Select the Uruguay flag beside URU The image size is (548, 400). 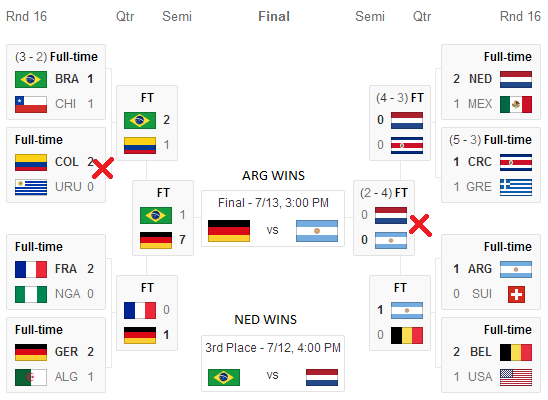tap(31, 187)
